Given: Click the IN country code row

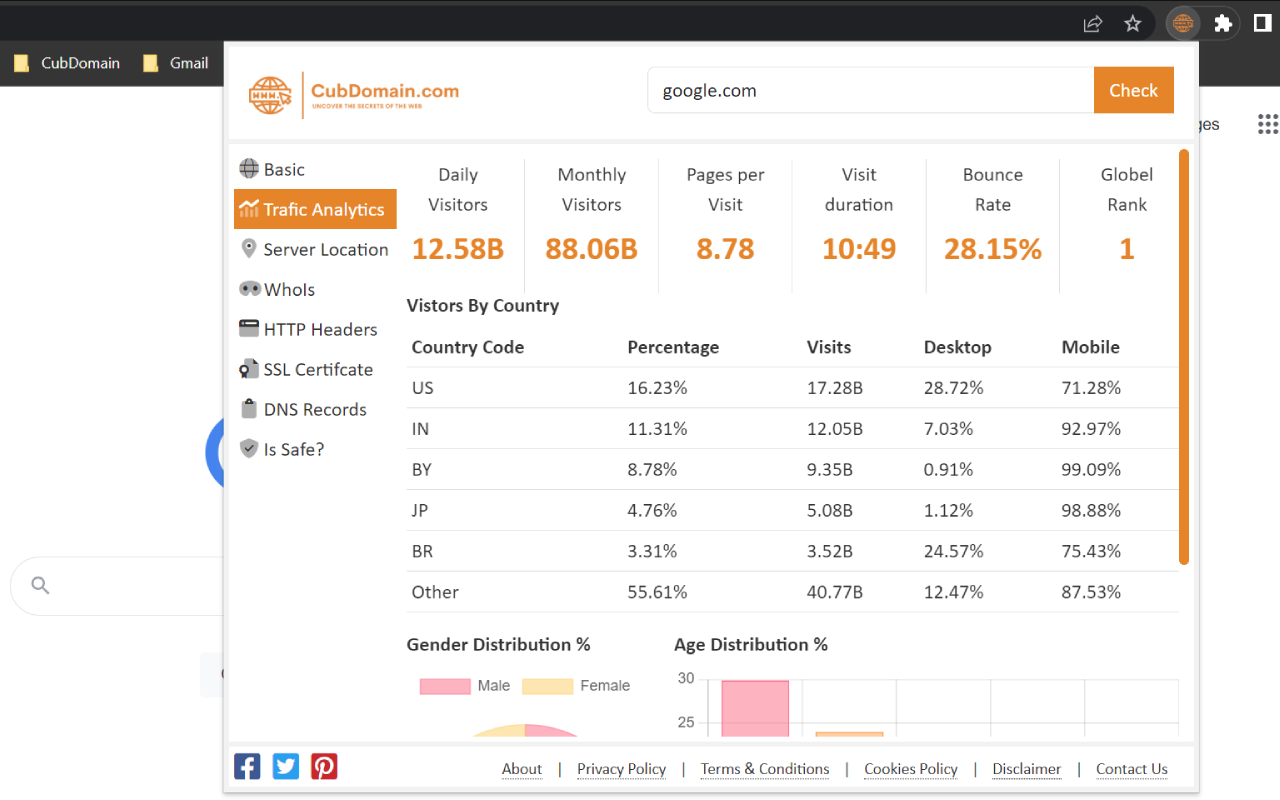Looking at the screenshot, I should 793,429.
